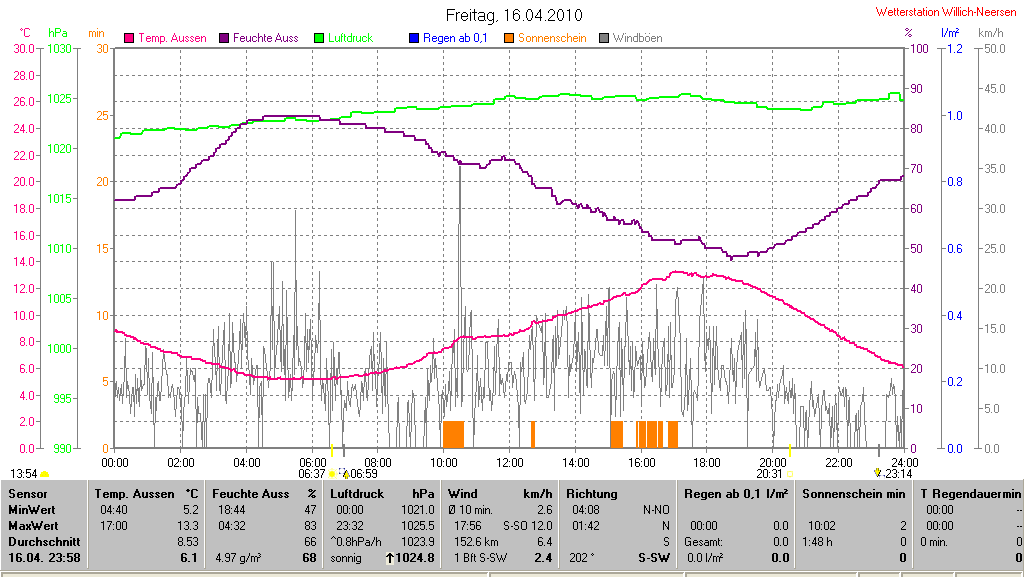Click the 16.04. 23:58 timestamp
This screenshot has width=1024, height=577.
[44, 558]
